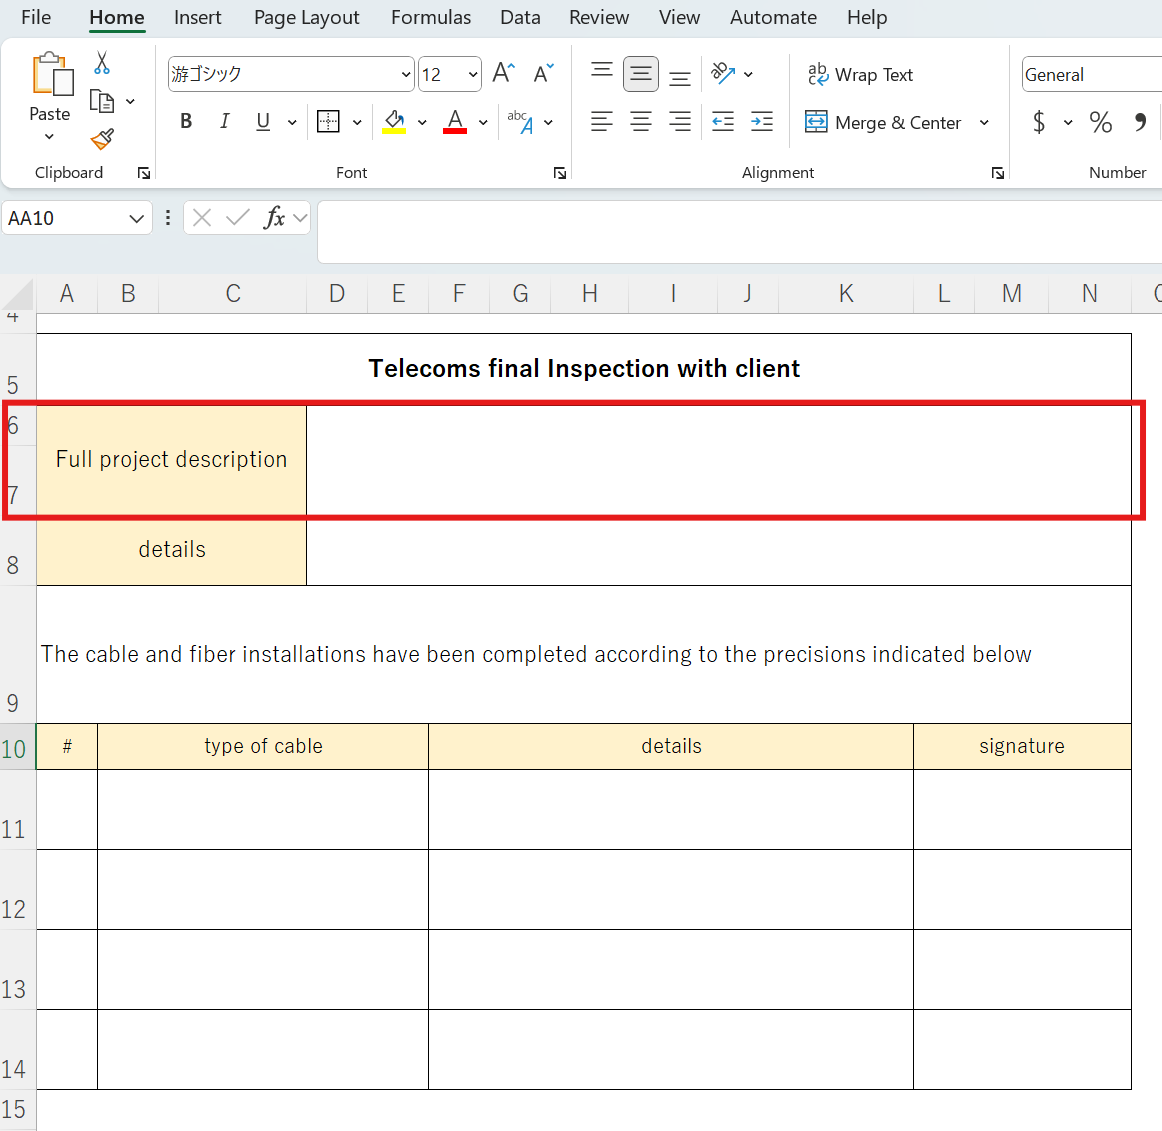Screen dimensions: 1162x1131
Task: Open the Page Layout tab
Action: (306, 17)
